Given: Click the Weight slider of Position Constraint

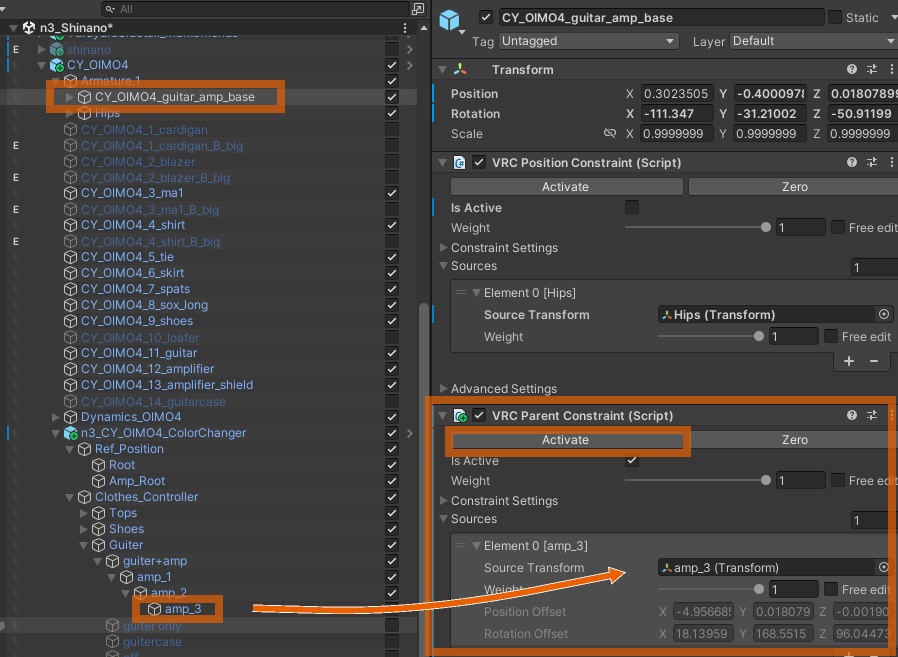Looking at the screenshot, I should tap(698, 227).
